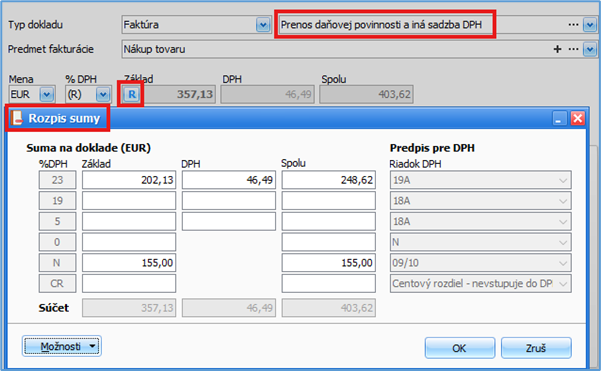Click the R breakdown button beside Základ

click(131, 94)
